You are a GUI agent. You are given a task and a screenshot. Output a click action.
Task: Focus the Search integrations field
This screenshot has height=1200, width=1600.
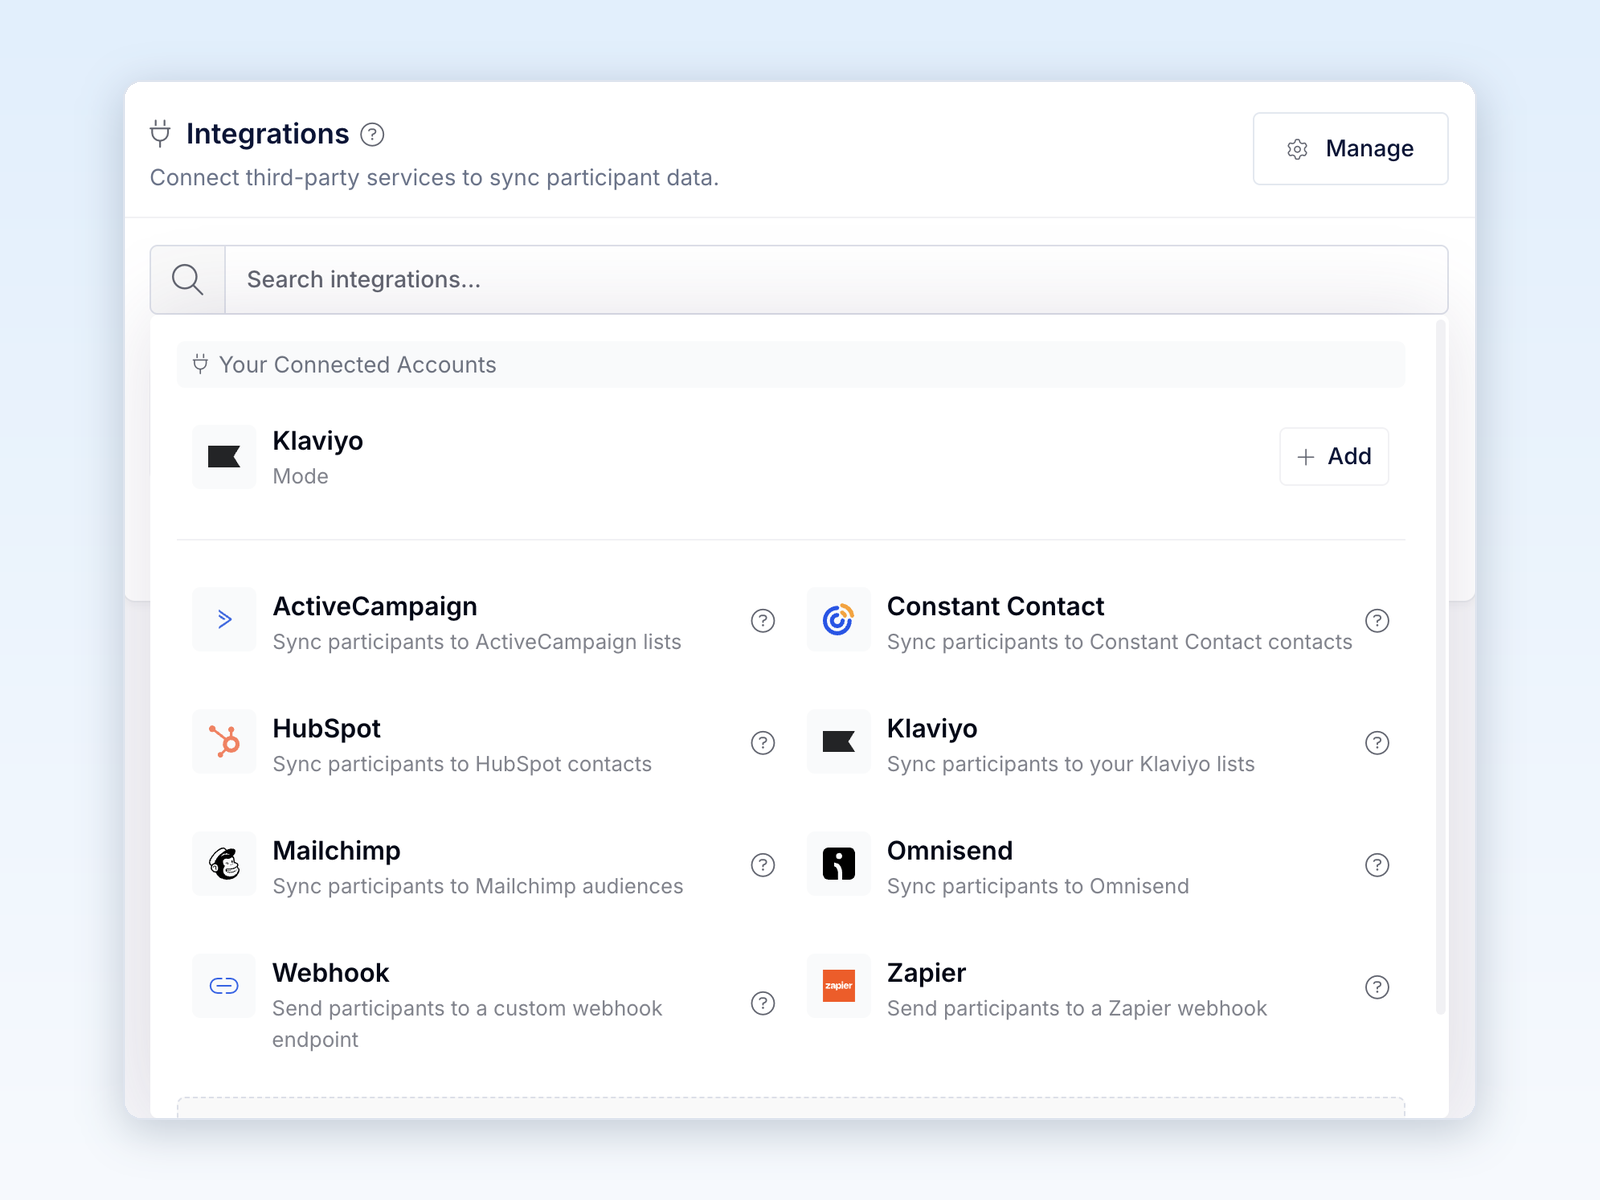click(x=836, y=280)
